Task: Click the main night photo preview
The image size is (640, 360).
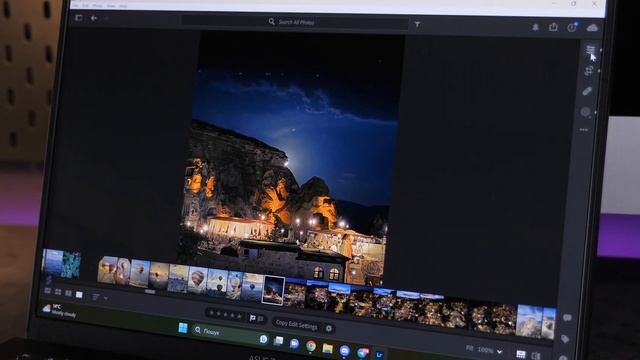Action: pyautogui.click(x=290, y=159)
